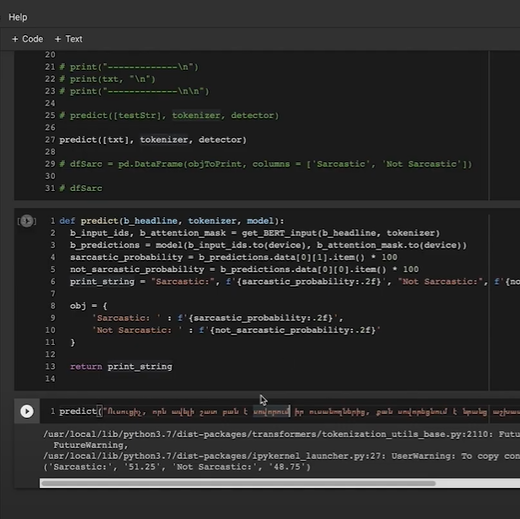The width and height of the screenshot is (520, 519).
Task: Click the commented '# dfSarc' line 31
Action: 81,188
